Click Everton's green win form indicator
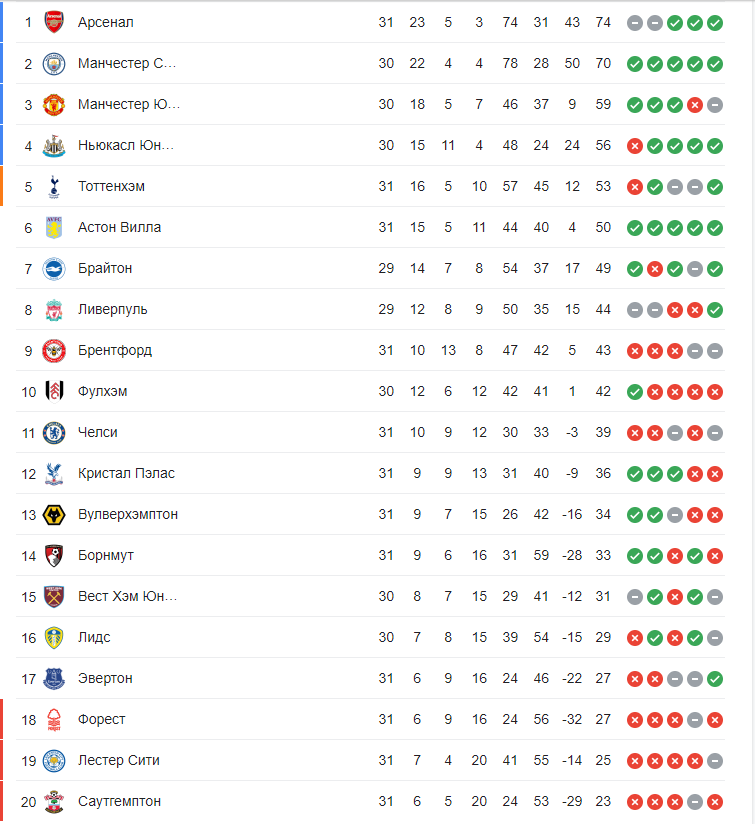 (714, 678)
